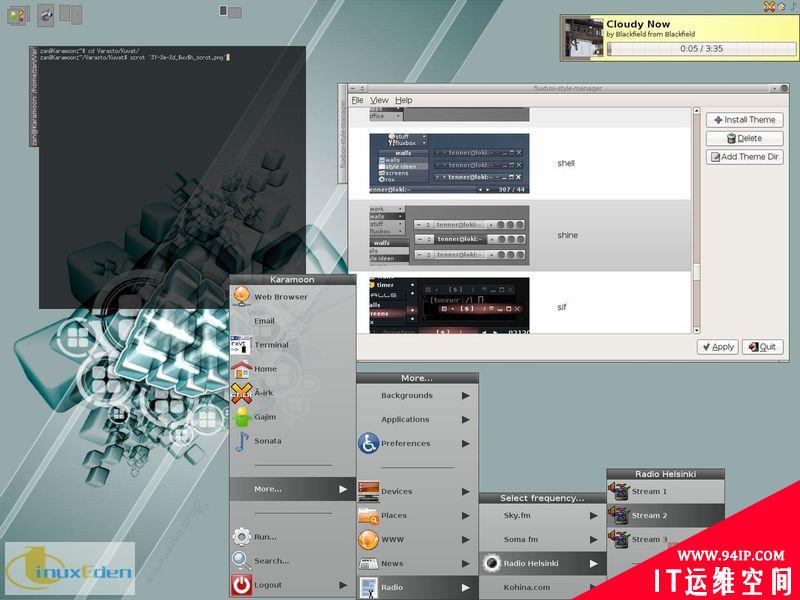Screen dimensions: 800x600
Task: Click scroll-down arrow of theme list
Action: [697, 330]
